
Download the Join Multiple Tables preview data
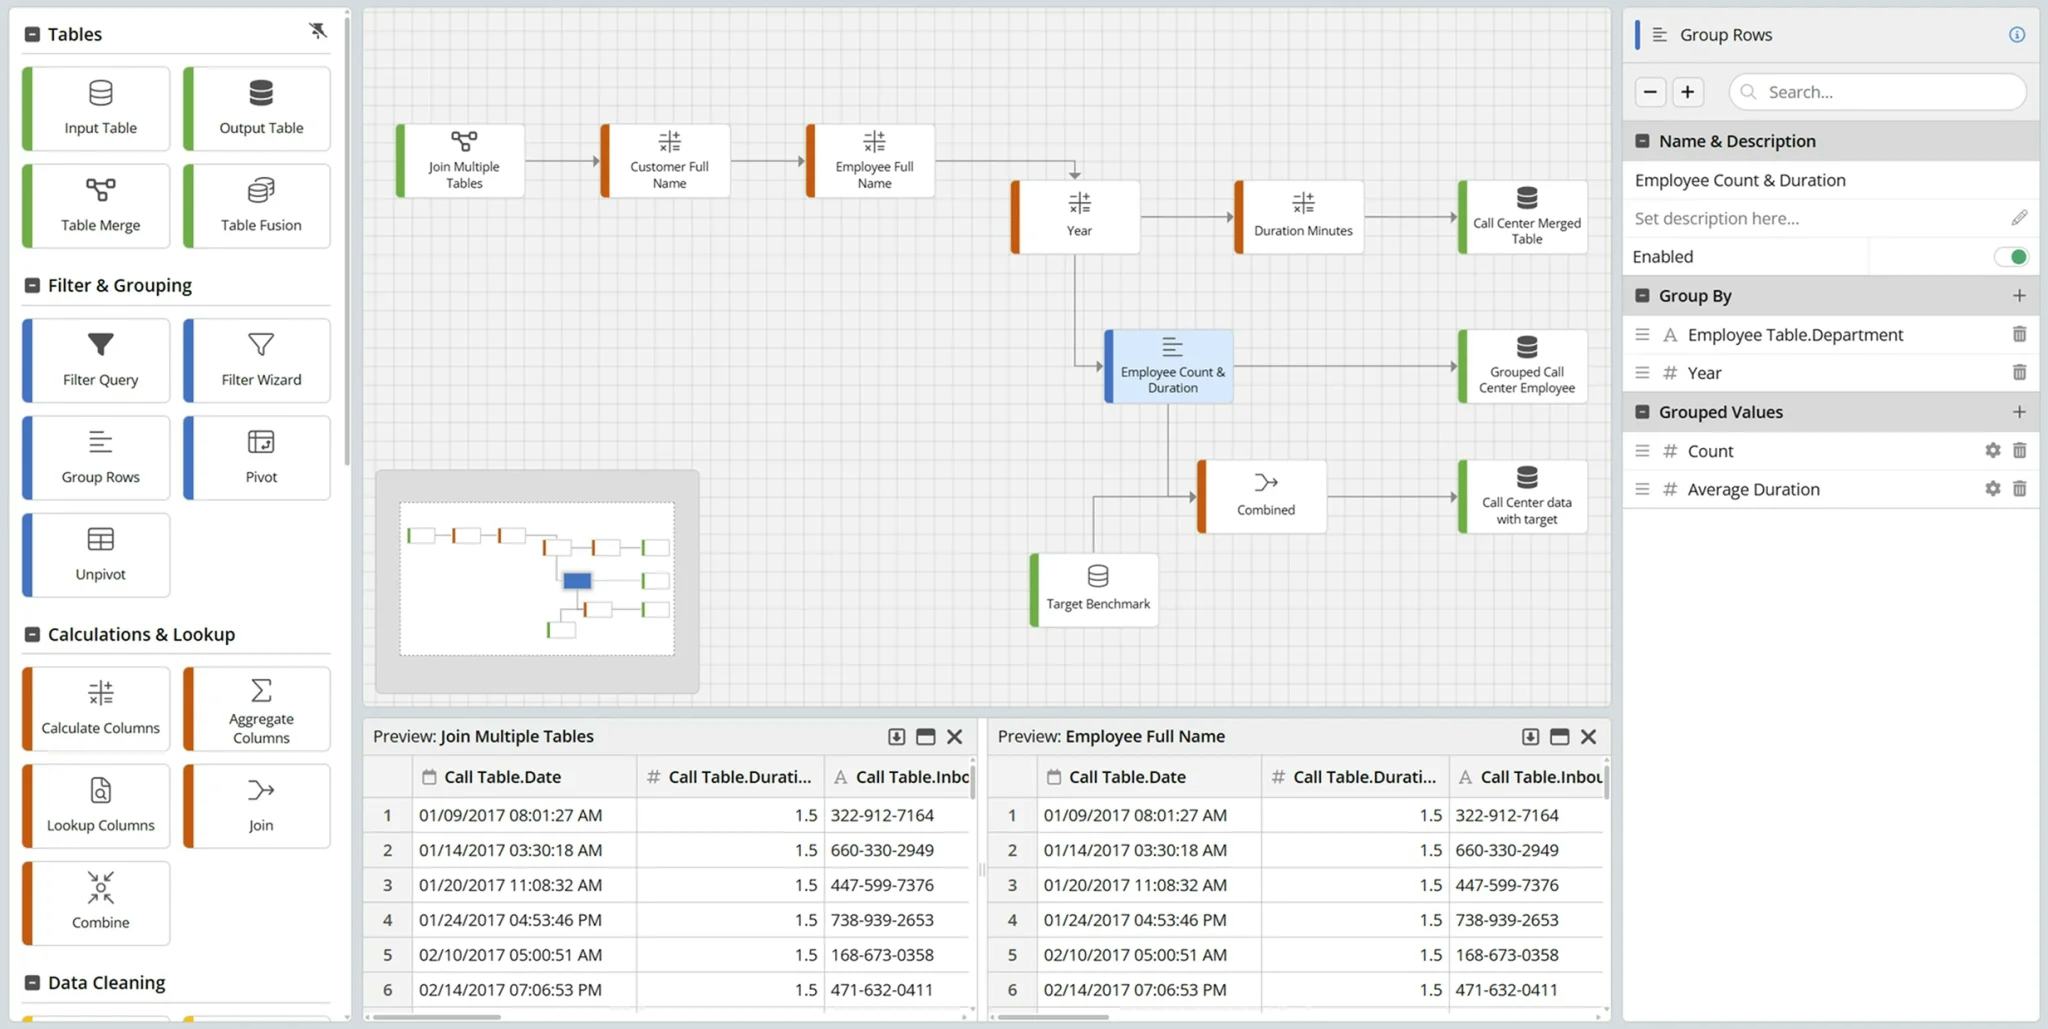coord(895,736)
